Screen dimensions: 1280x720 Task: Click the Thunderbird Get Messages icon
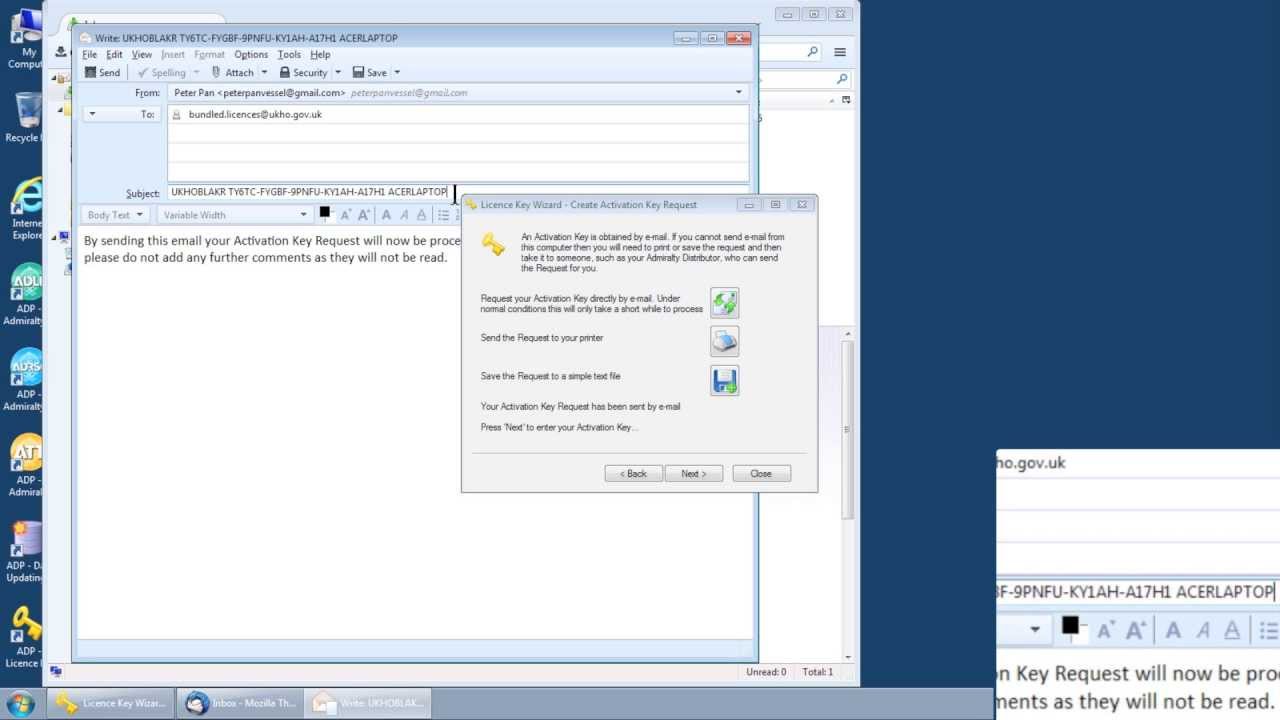pyautogui.click(x=62, y=52)
